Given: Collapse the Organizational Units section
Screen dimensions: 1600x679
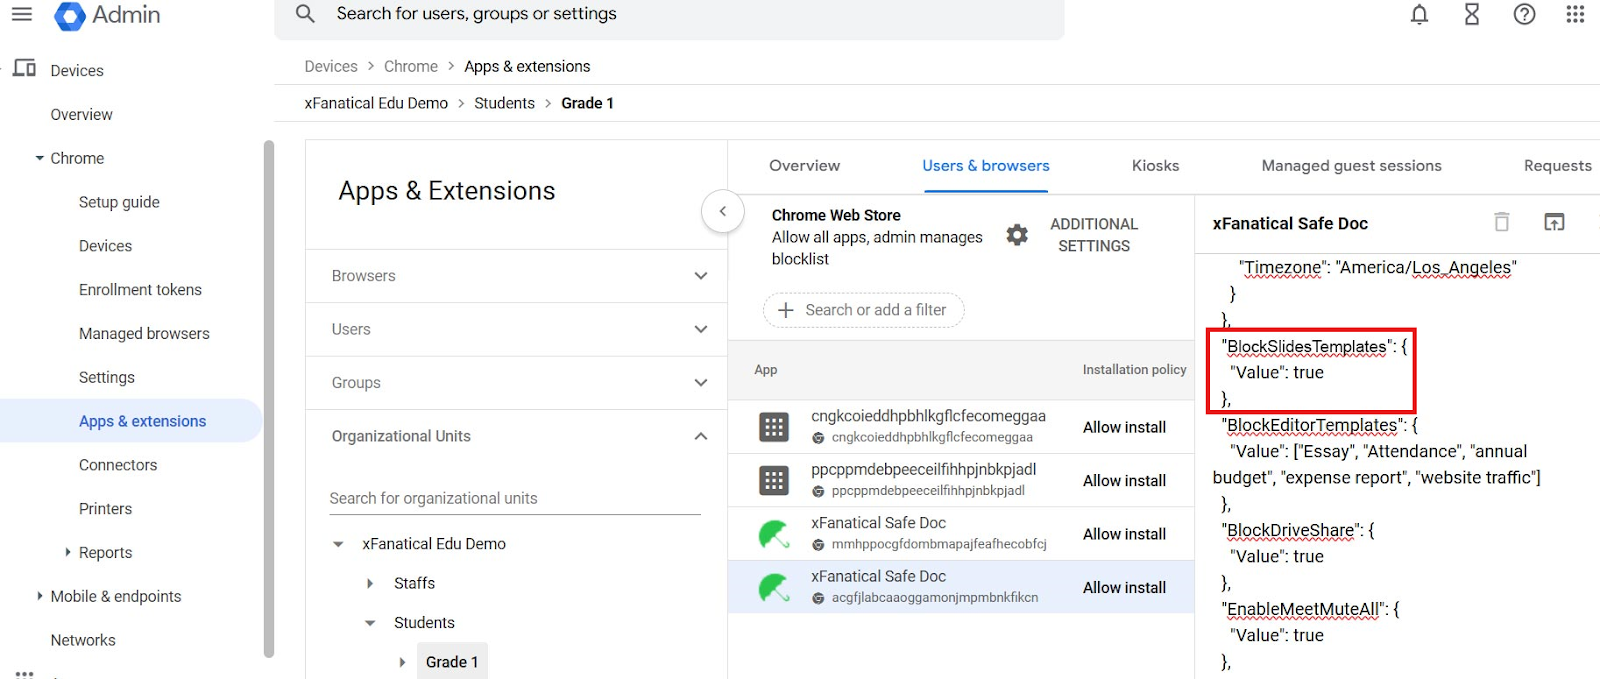Looking at the screenshot, I should click(701, 436).
